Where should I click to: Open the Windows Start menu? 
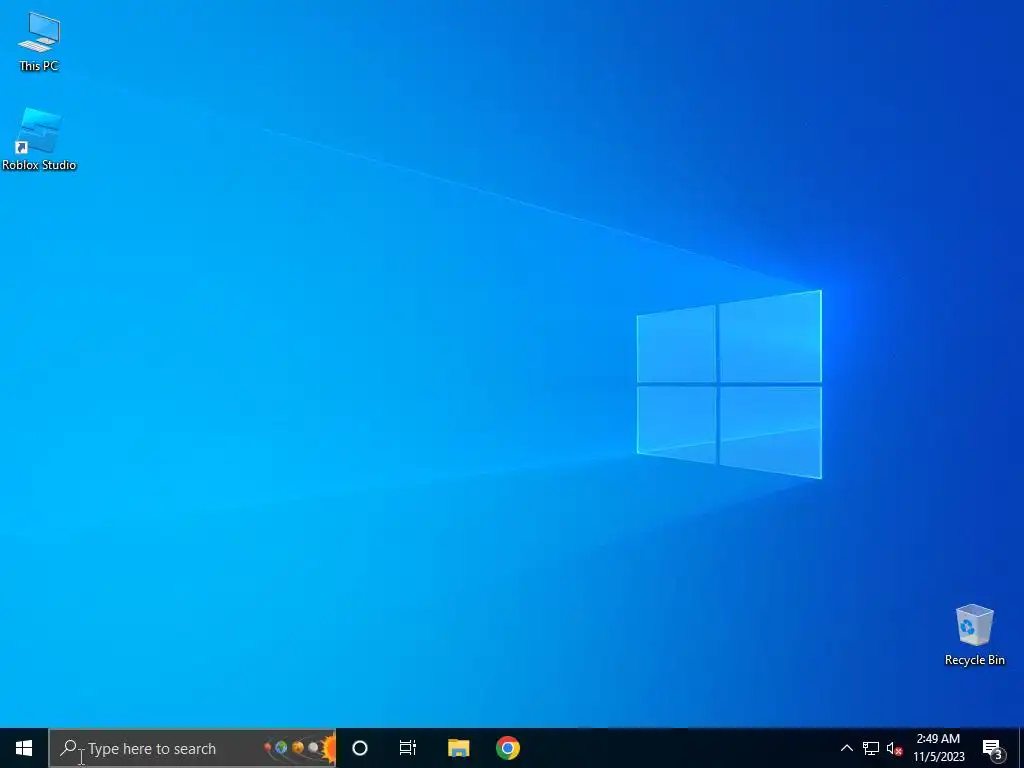coord(24,748)
